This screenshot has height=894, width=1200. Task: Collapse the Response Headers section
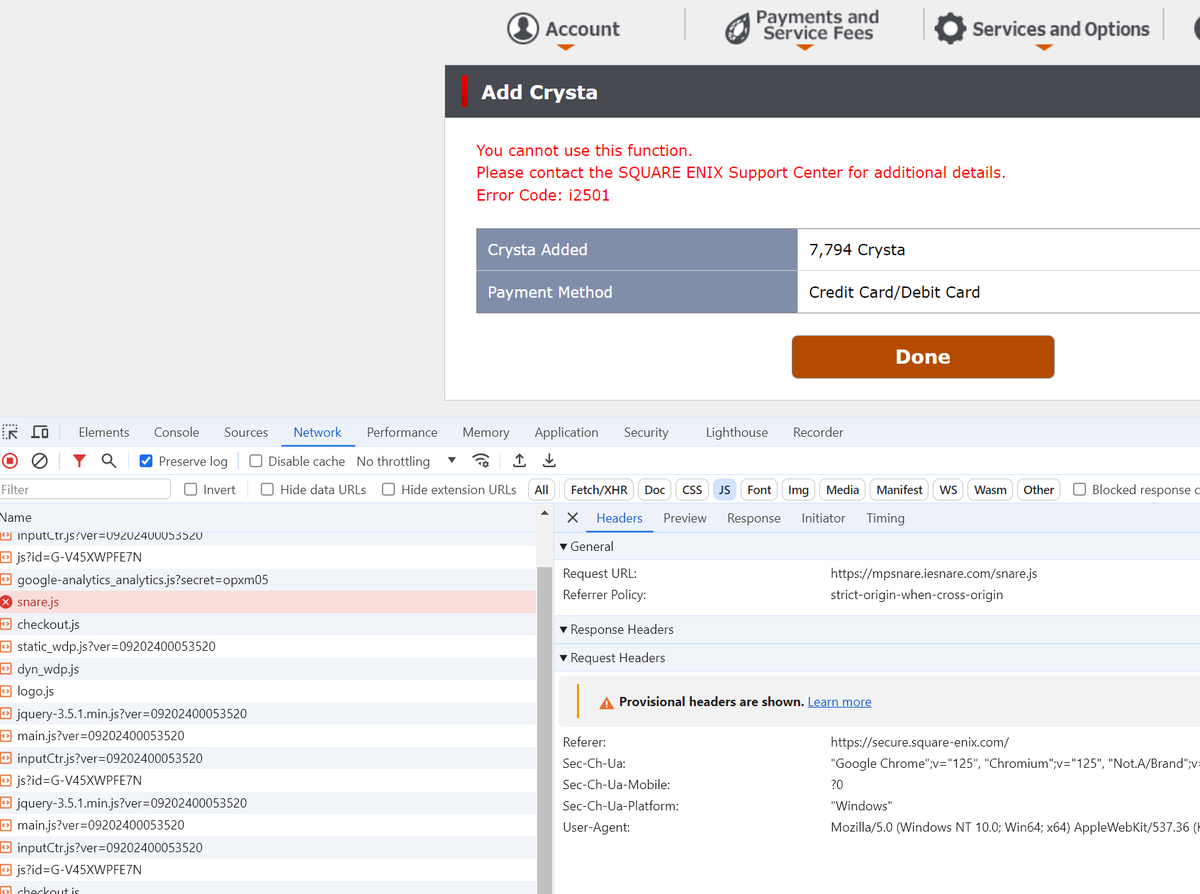pos(564,630)
